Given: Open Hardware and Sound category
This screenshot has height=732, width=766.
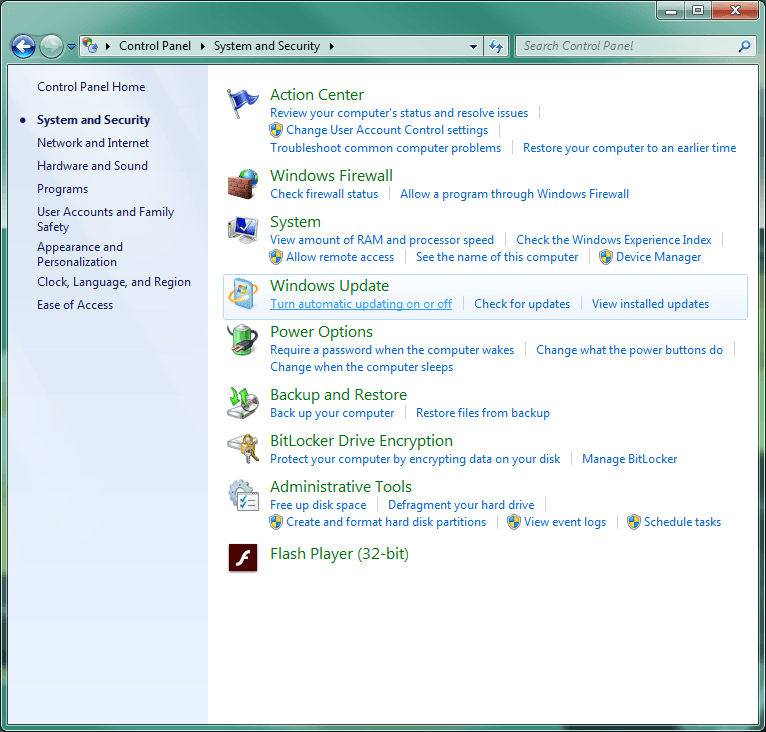Looking at the screenshot, I should coord(92,166).
